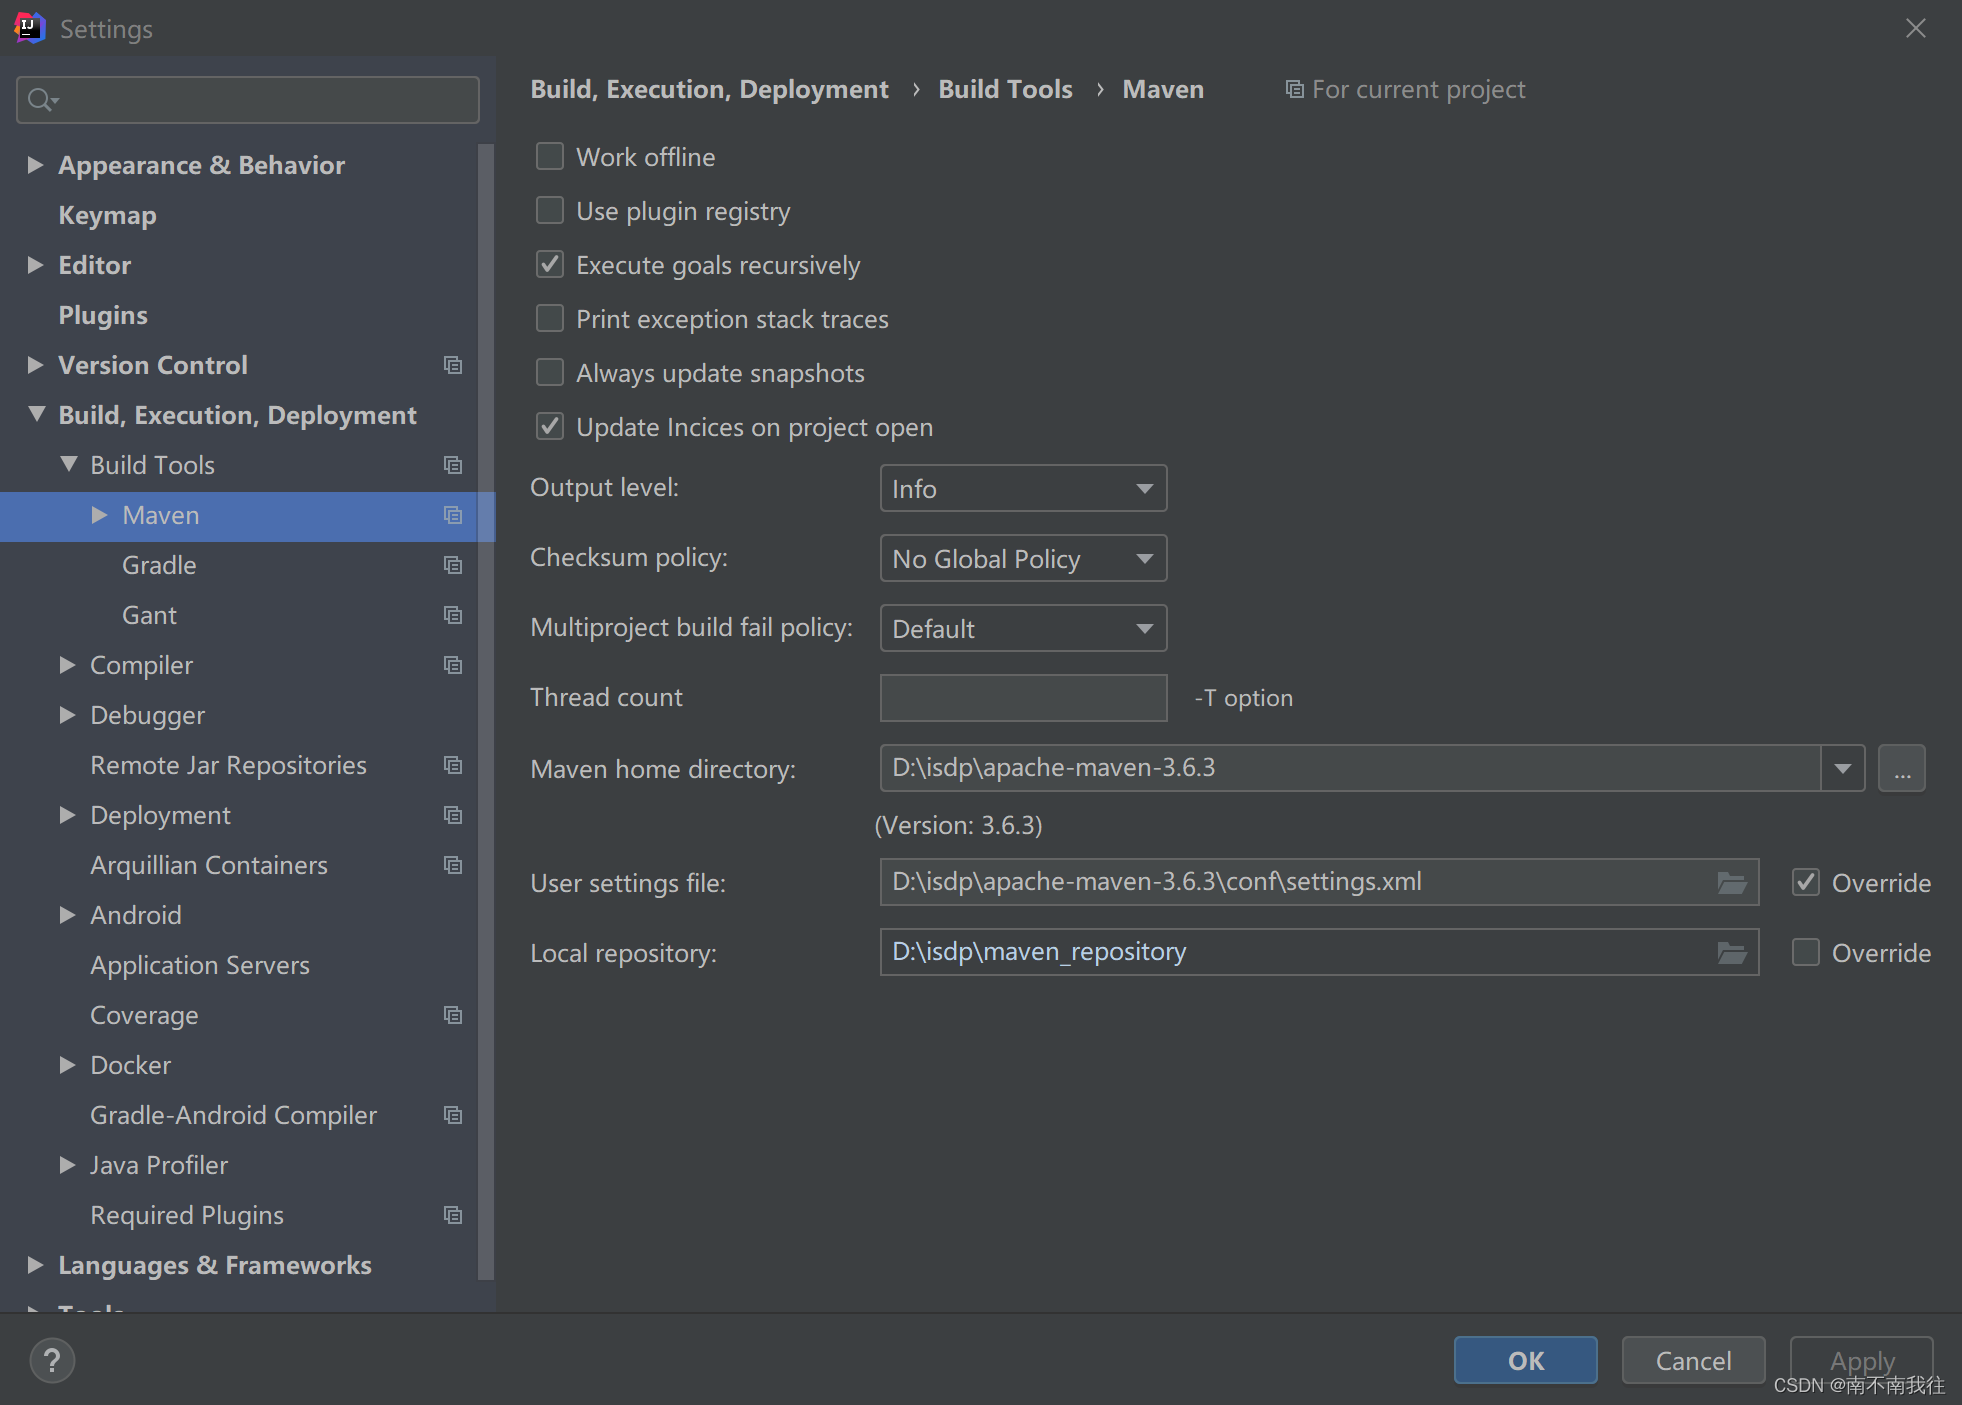Click the Build Tools breadcrumb
This screenshot has height=1405, width=1962.
pyautogui.click(x=1004, y=89)
